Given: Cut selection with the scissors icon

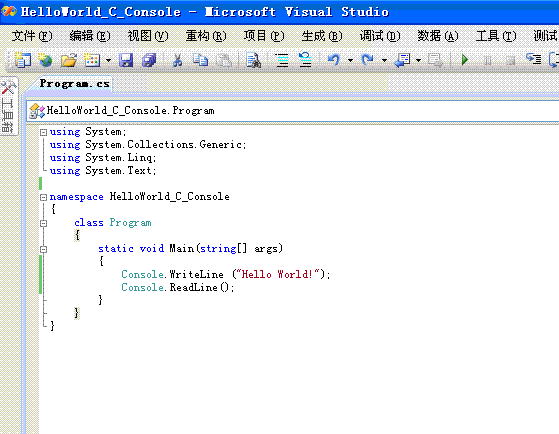Looking at the screenshot, I should pos(177,60).
